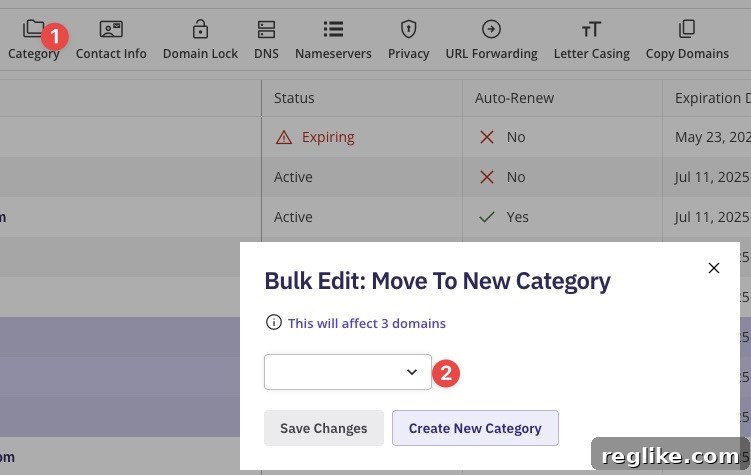This screenshot has width=751, height=475.
Task: Open the Contact Info bulk editor
Action: coord(111,40)
